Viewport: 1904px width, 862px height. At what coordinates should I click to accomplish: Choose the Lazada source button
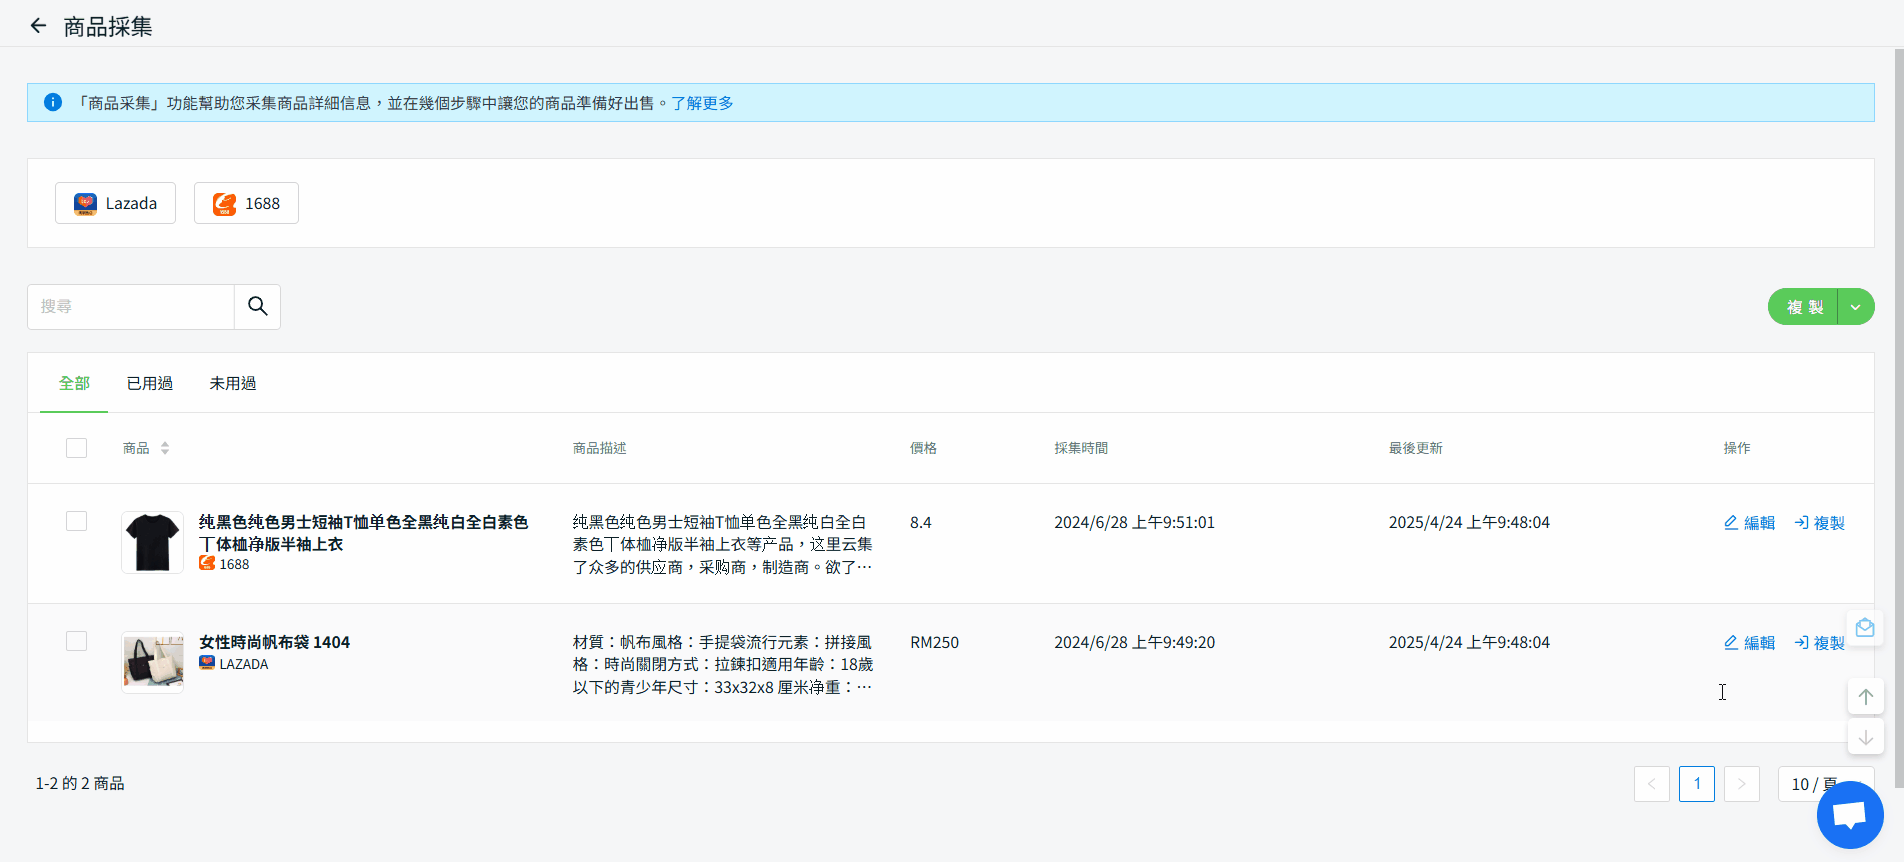point(115,203)
